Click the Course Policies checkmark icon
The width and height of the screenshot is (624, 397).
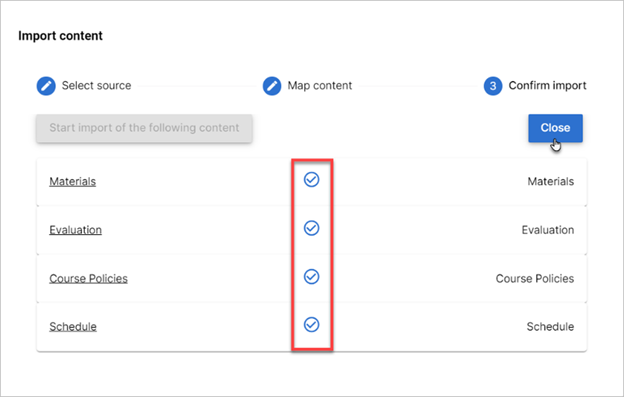click(x=312, y=276)
